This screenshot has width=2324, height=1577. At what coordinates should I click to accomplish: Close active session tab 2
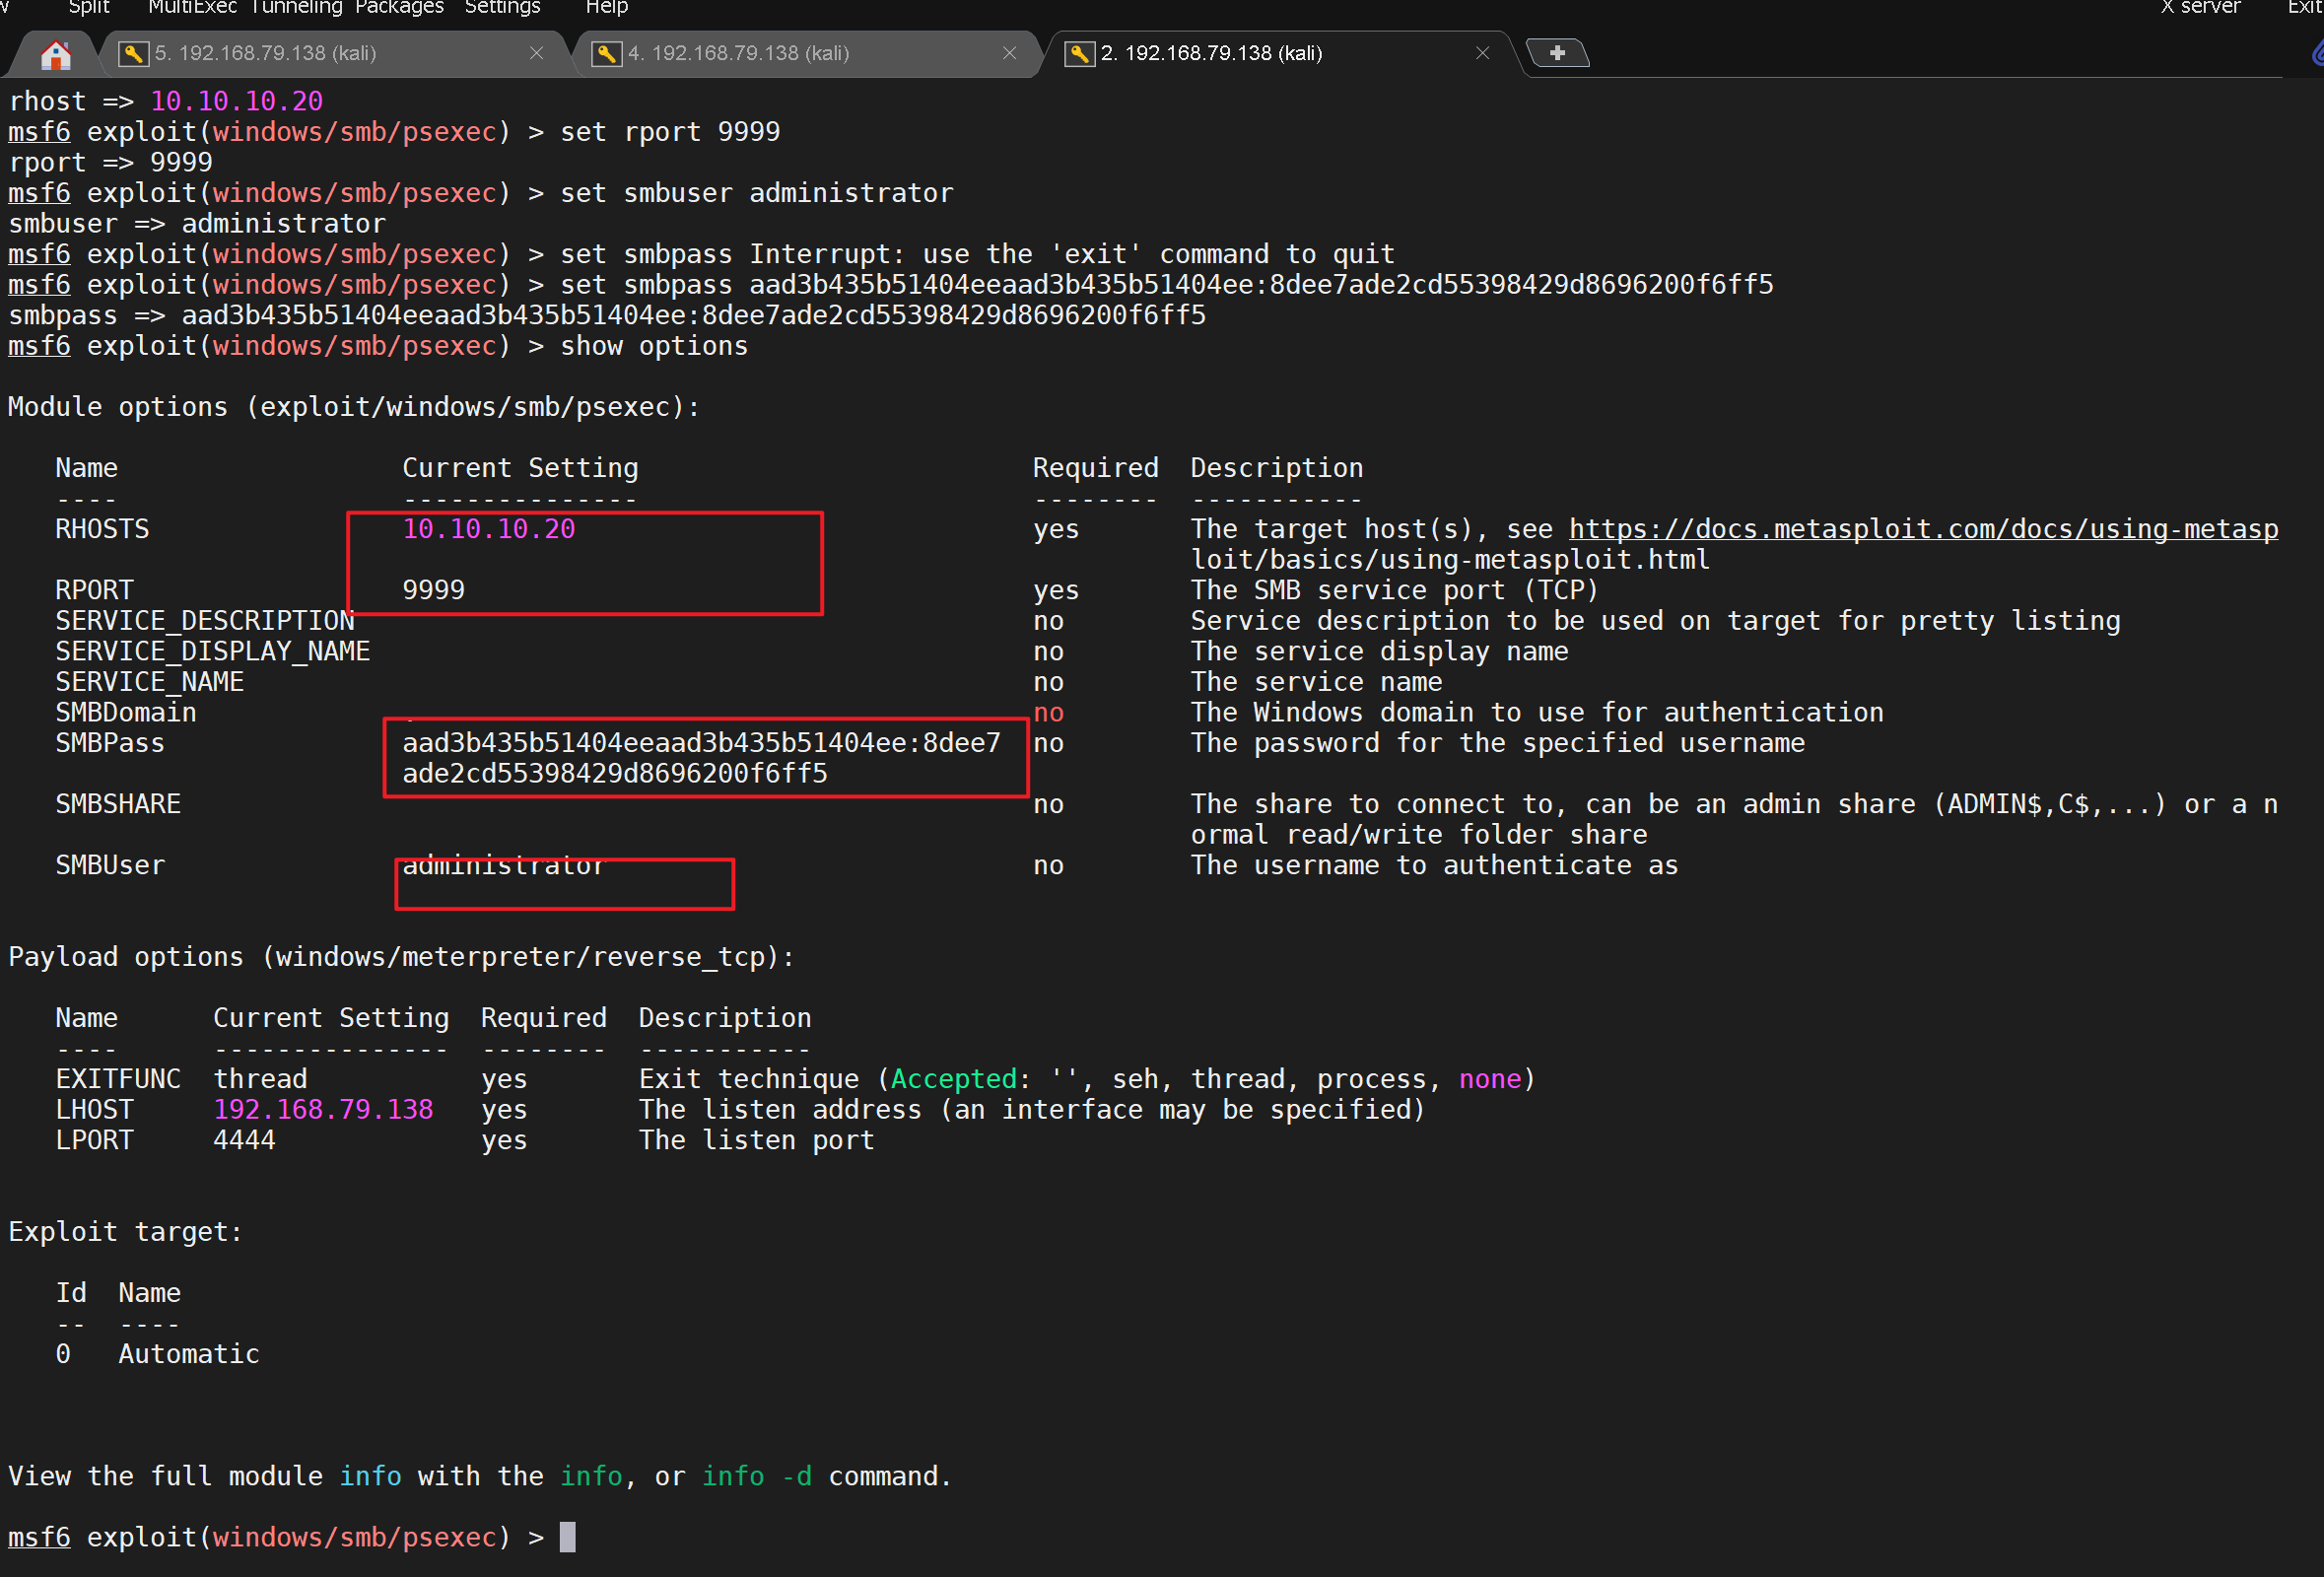tap(1483, 53)
